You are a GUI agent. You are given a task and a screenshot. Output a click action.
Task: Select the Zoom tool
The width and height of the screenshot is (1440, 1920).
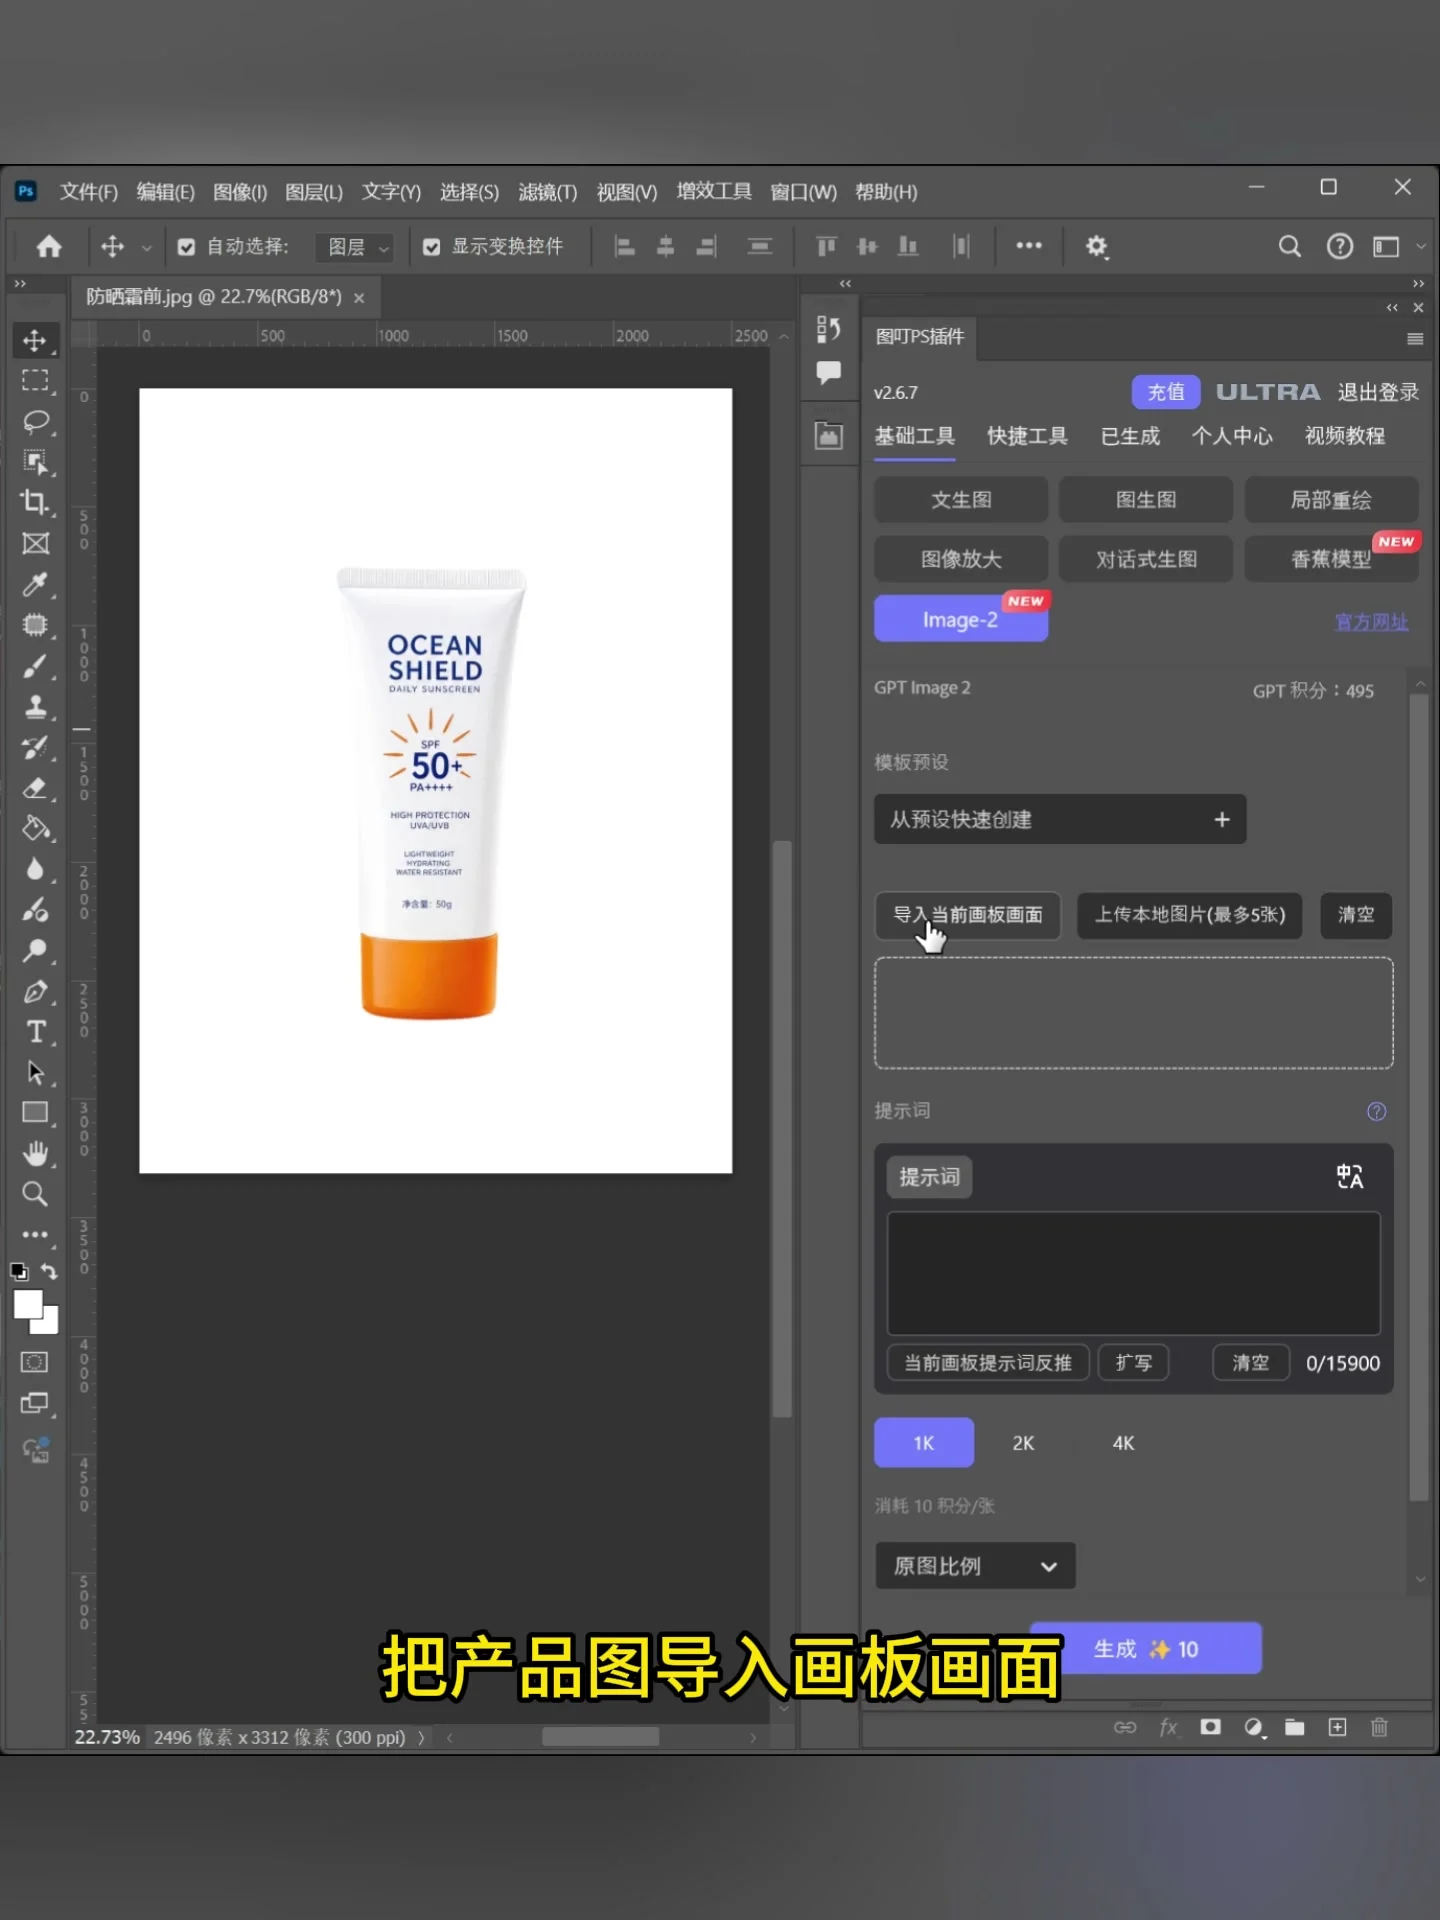[35, 1194]
